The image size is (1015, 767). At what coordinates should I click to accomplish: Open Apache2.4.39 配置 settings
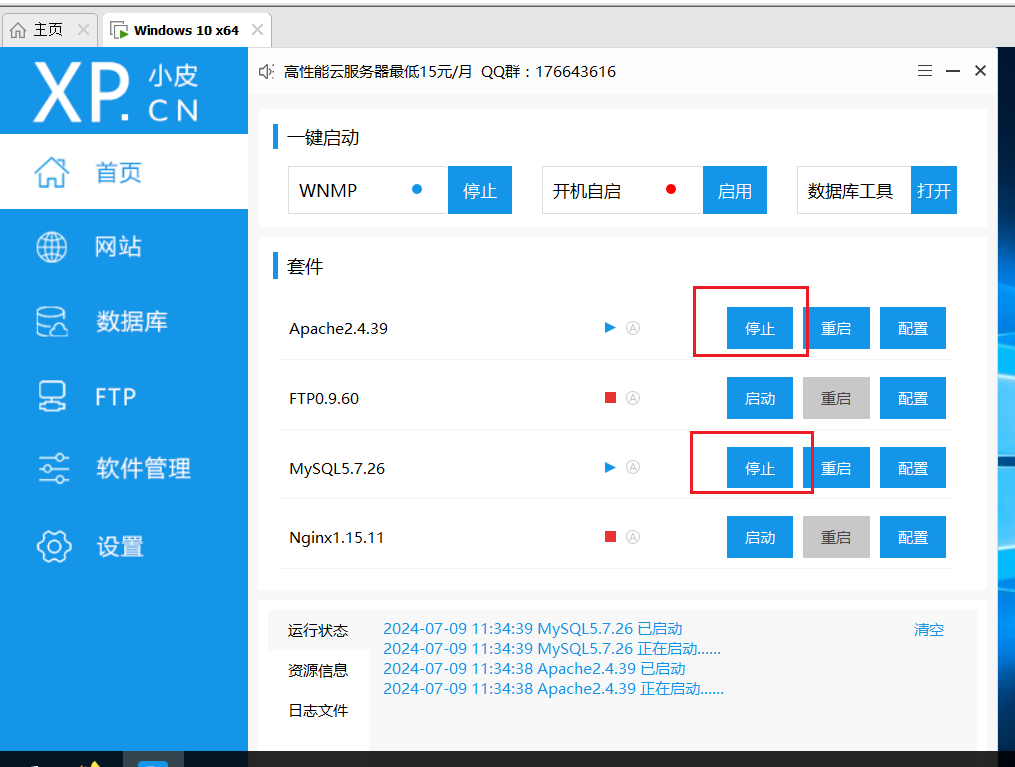(913, 328)
